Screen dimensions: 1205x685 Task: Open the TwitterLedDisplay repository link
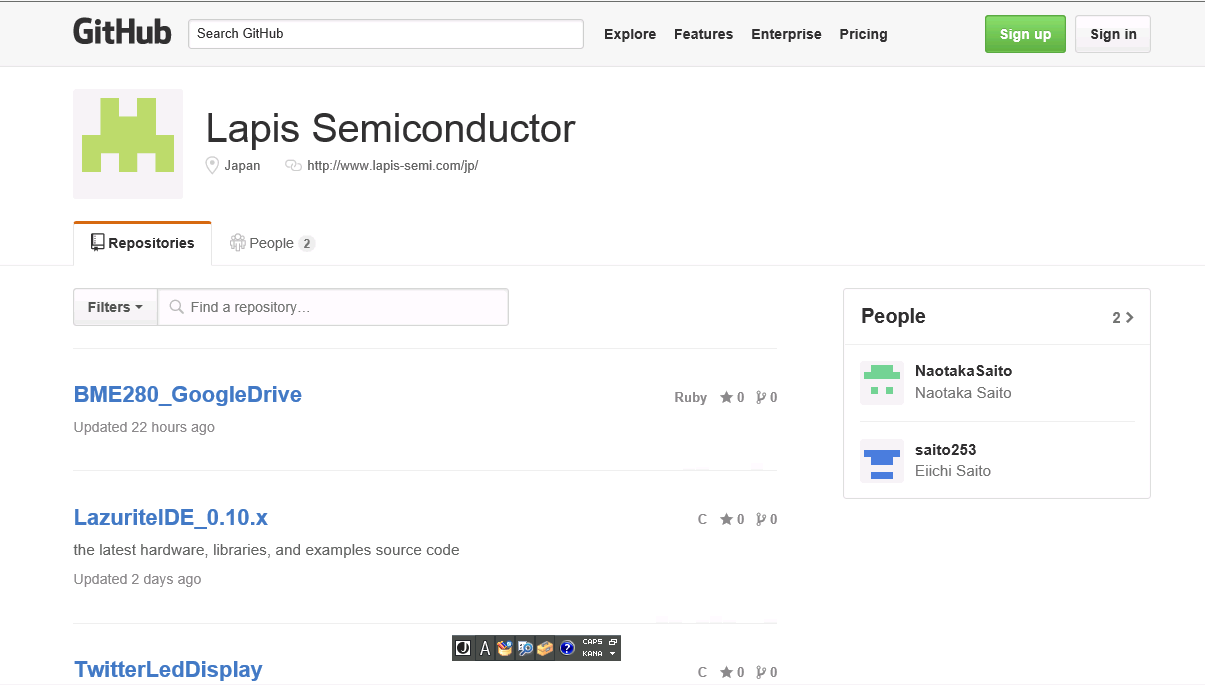click(x=168, y=670)
